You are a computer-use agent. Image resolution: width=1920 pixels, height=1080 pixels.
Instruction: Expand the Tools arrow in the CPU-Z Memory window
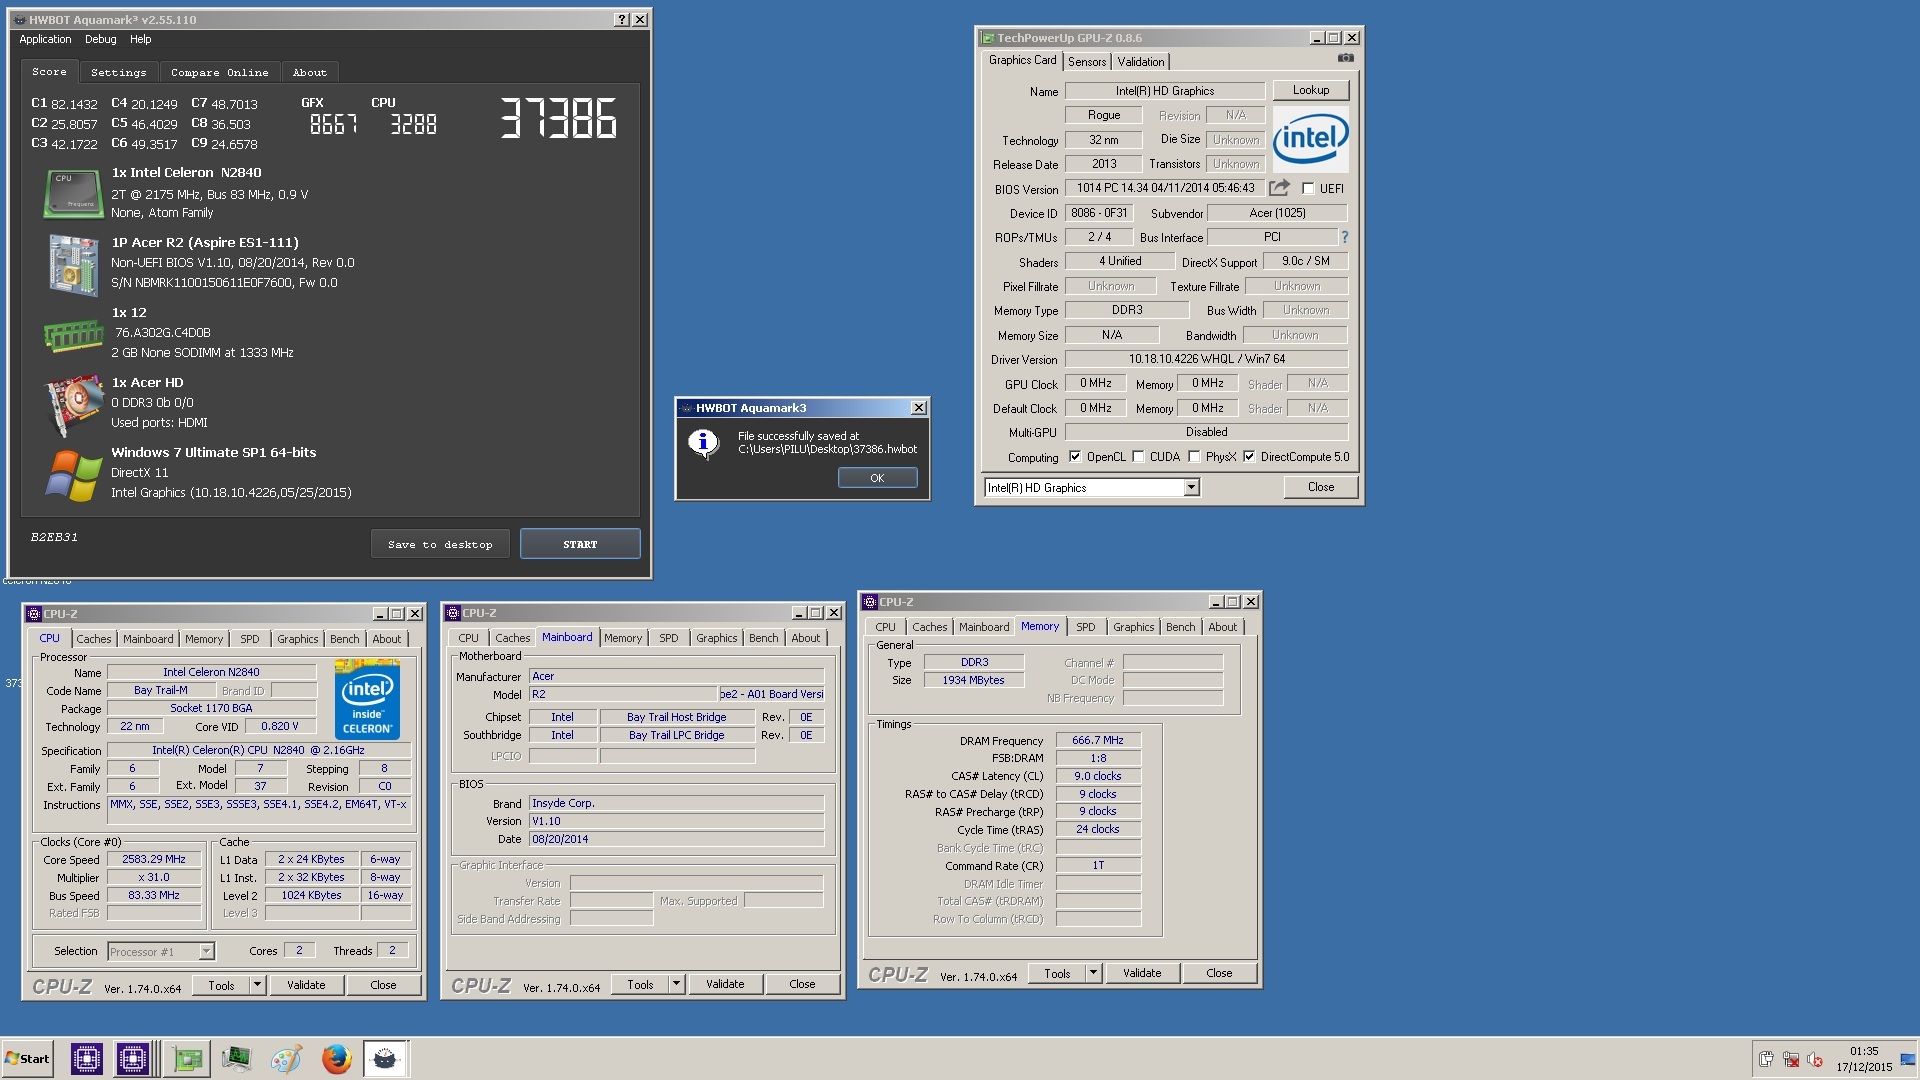[x=1093, y=973]
